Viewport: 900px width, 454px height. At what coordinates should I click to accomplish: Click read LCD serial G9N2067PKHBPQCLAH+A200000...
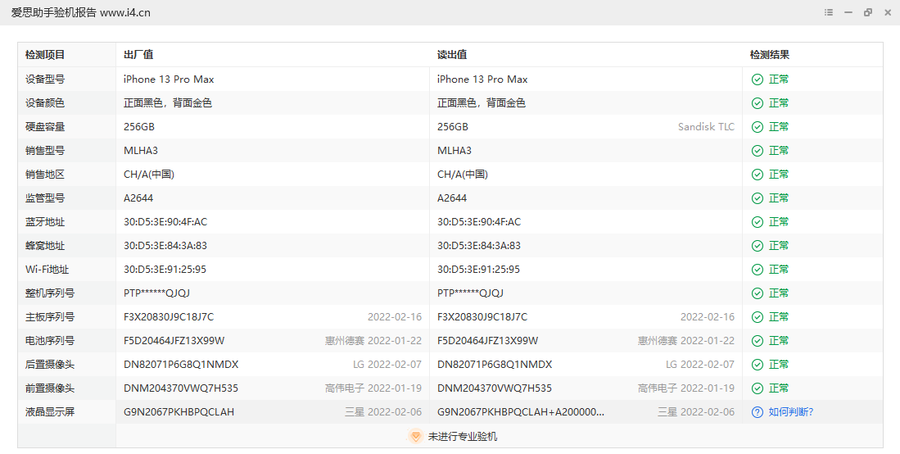(x=521, y=412)
